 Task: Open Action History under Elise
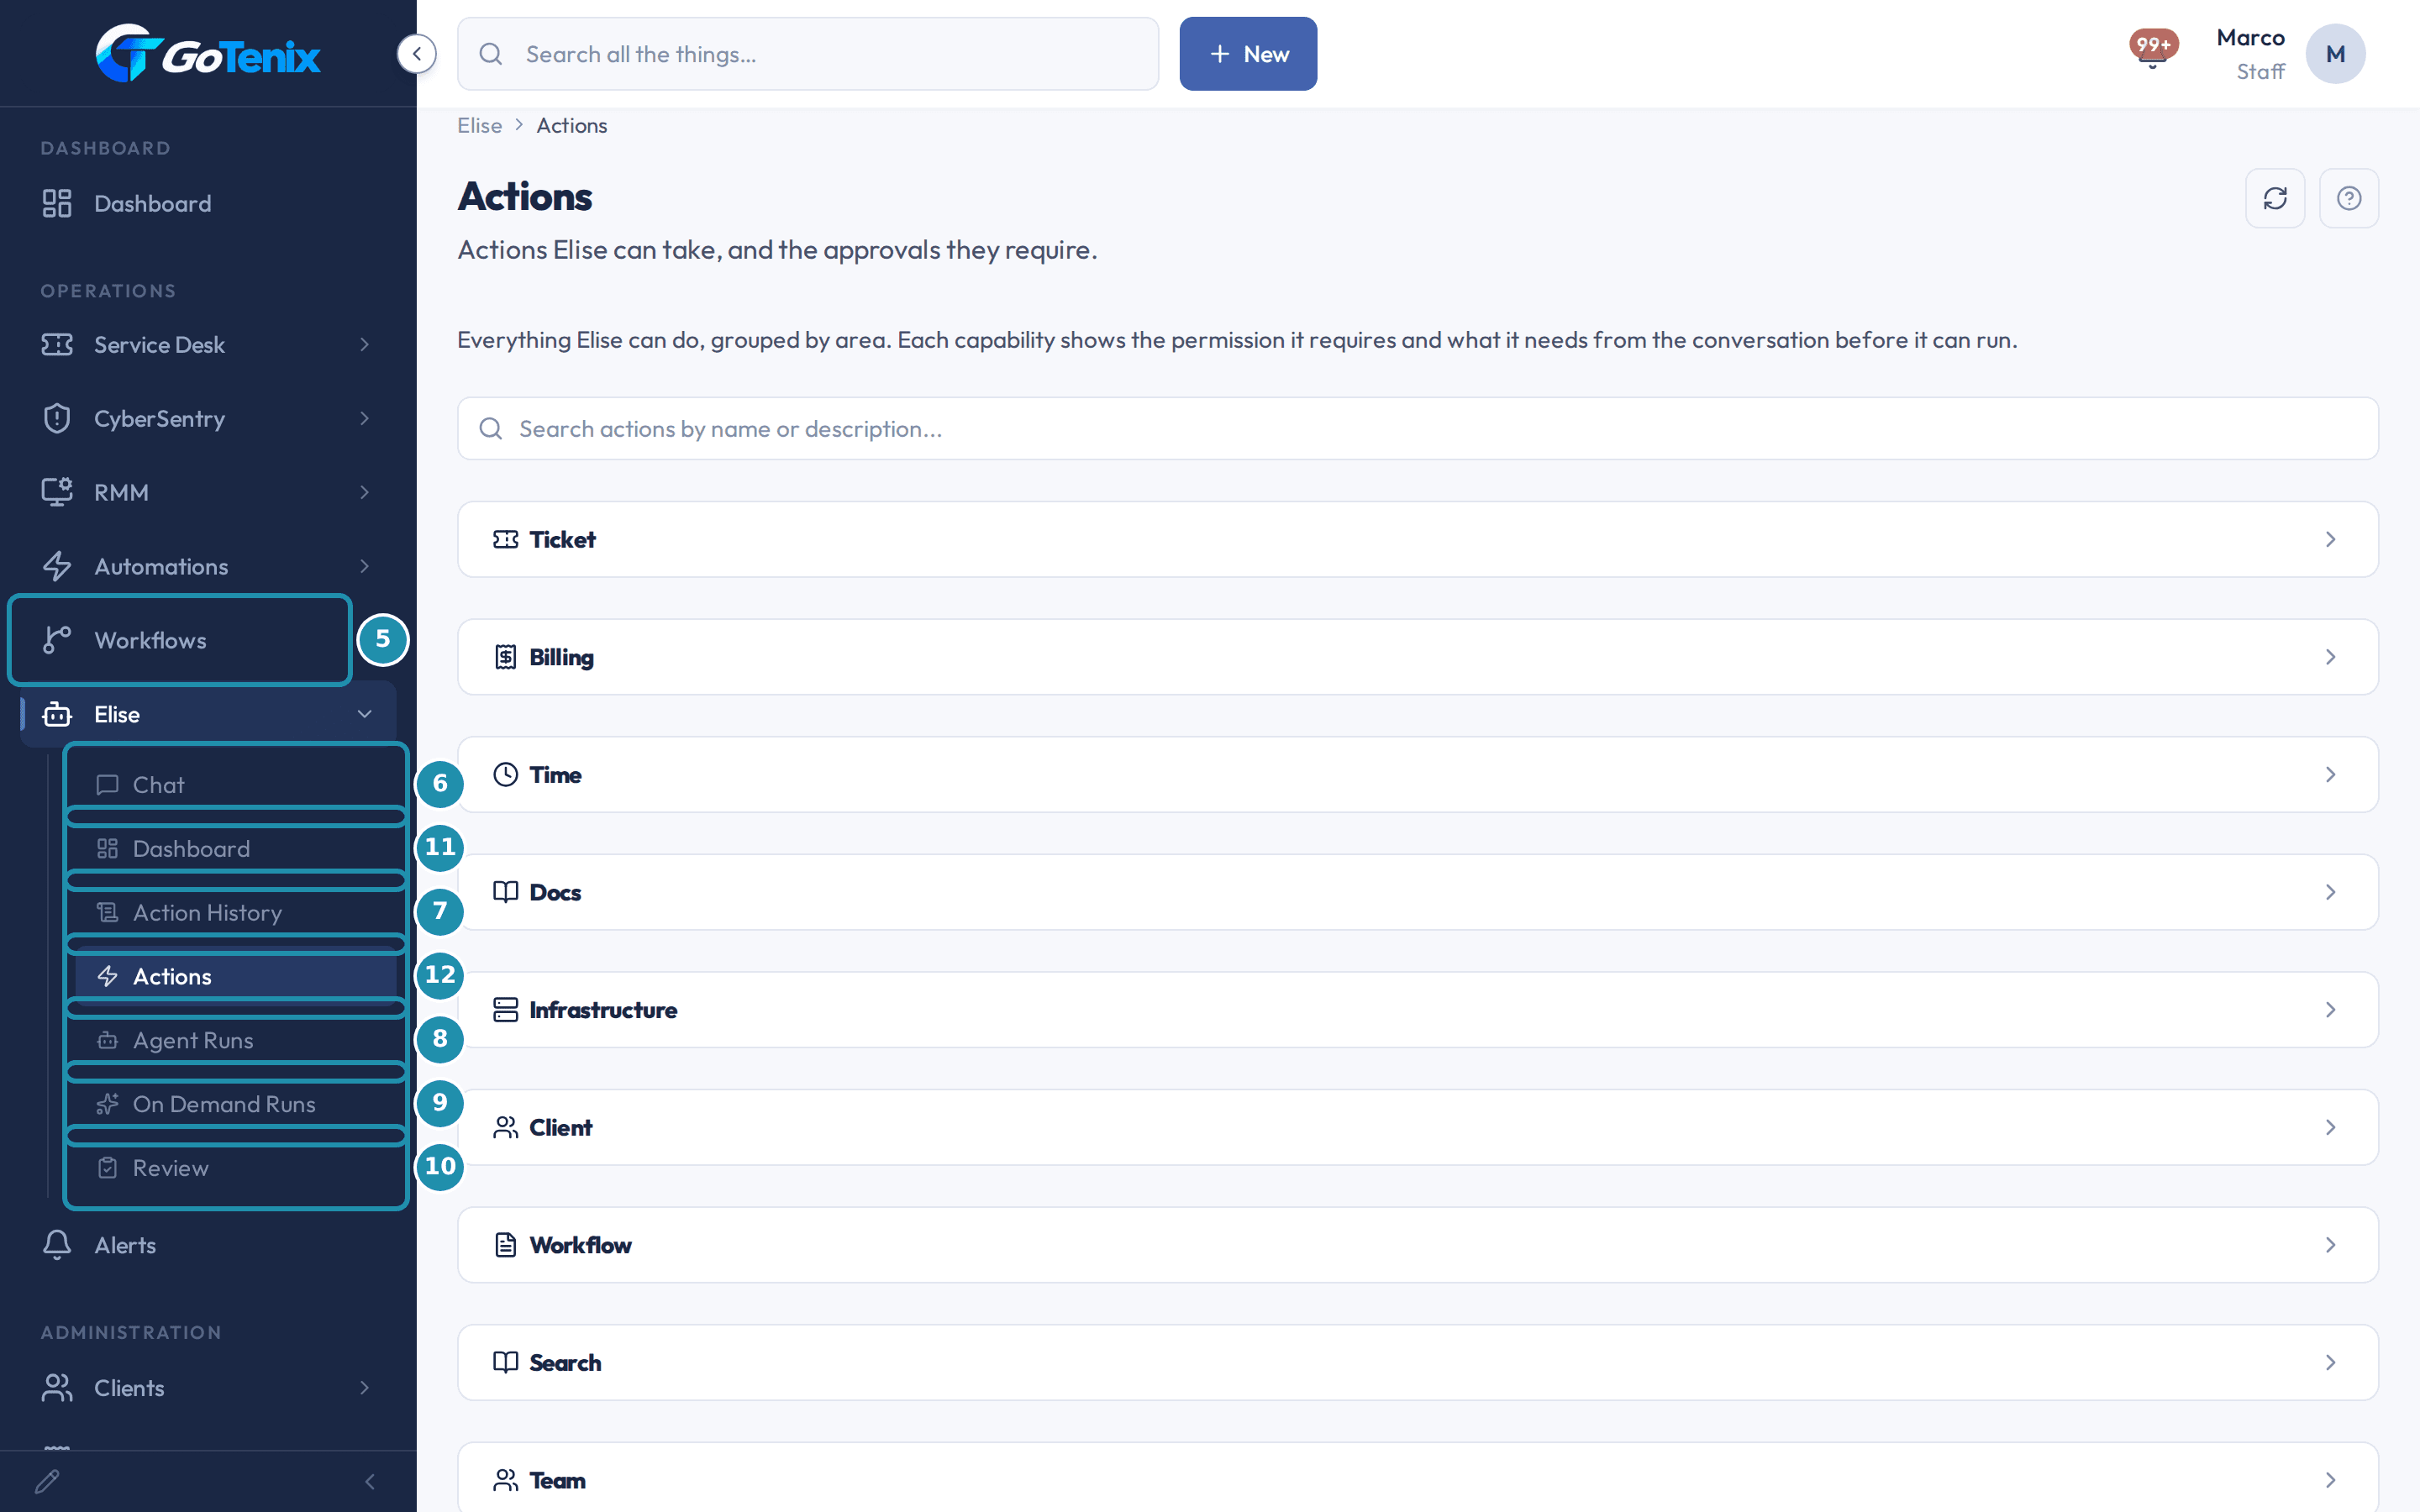point(236,912)
